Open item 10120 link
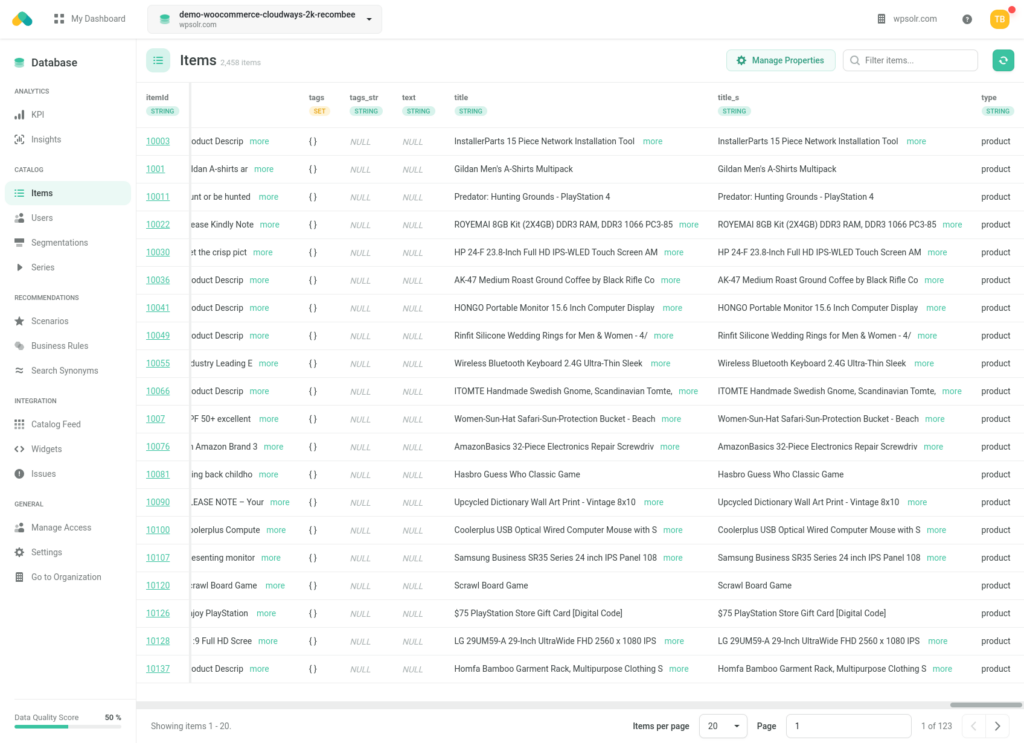The width and height of the screenshot is (1024, 743). [157, 586]
